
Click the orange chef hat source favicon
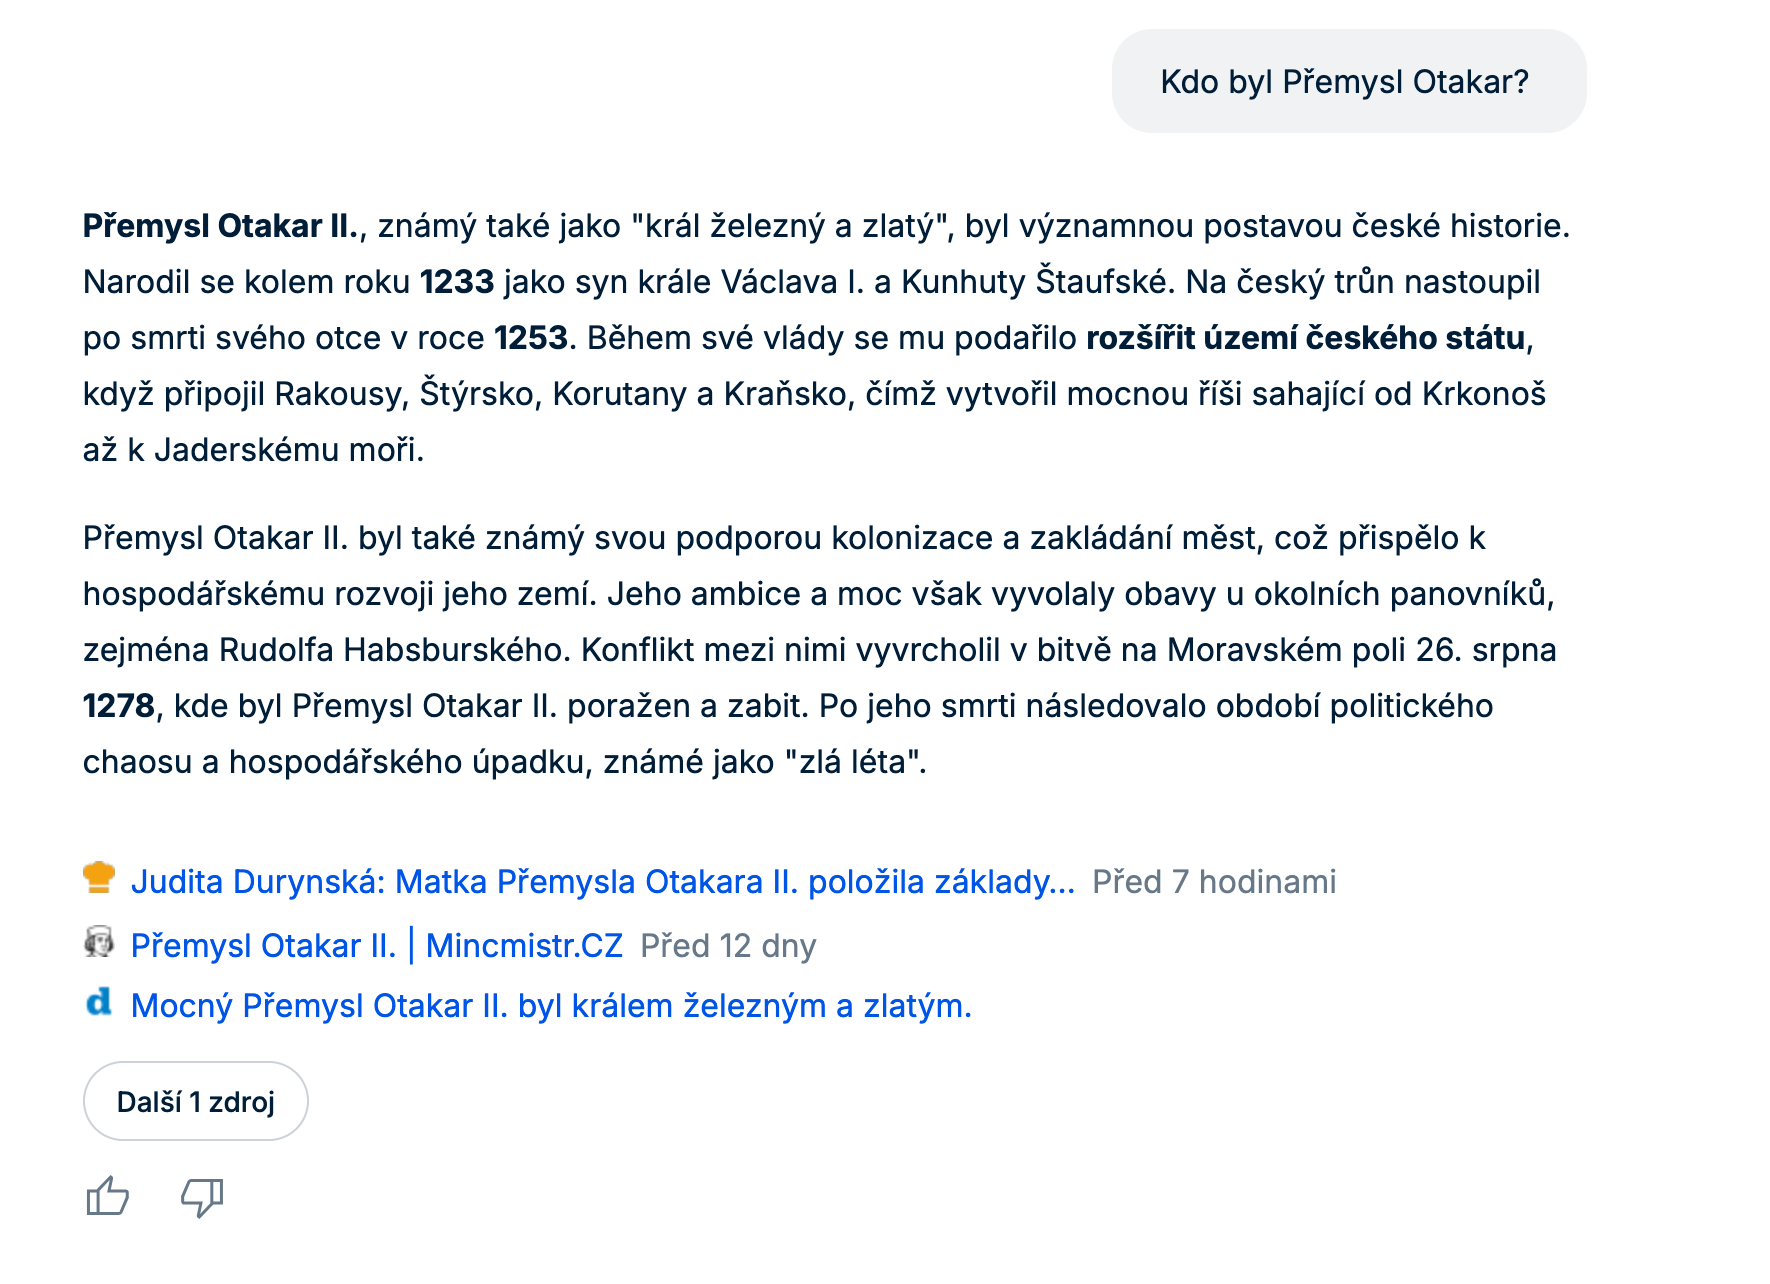click(x=99, y=879)
